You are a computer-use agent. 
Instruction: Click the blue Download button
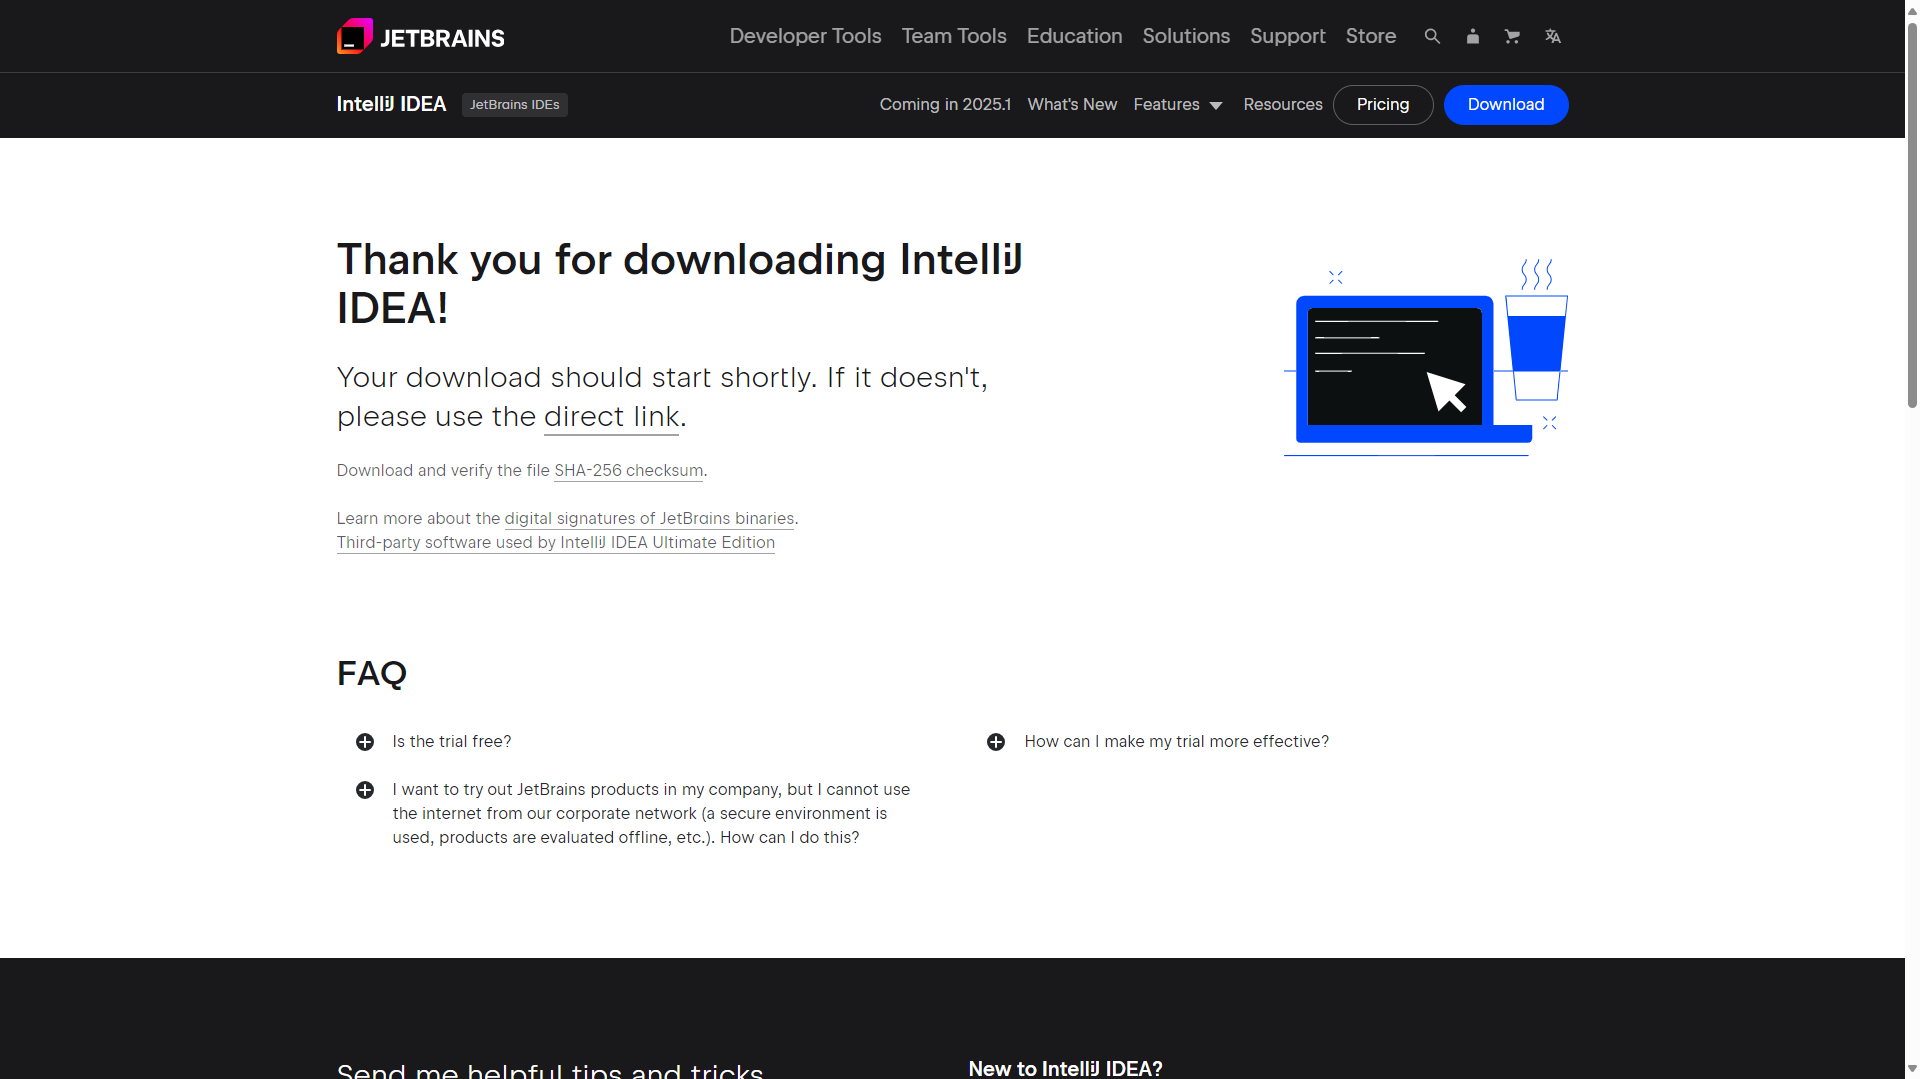coord(1505,104)
